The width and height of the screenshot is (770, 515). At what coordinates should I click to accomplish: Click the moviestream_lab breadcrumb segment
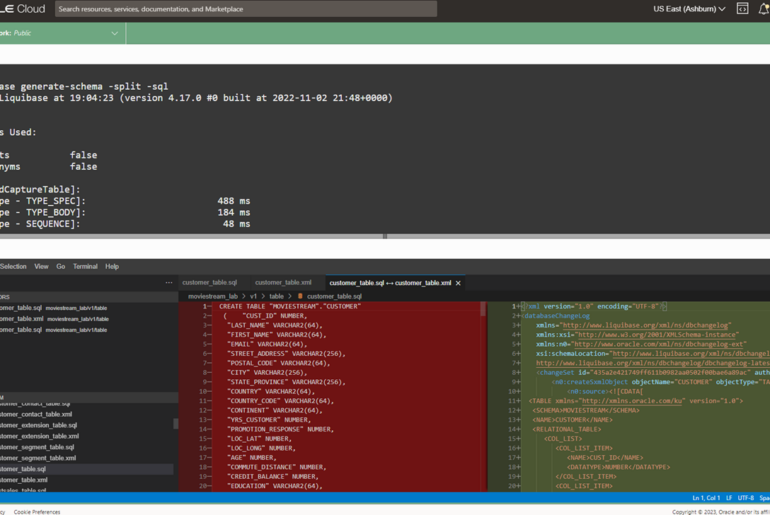[x=213, y=297]
